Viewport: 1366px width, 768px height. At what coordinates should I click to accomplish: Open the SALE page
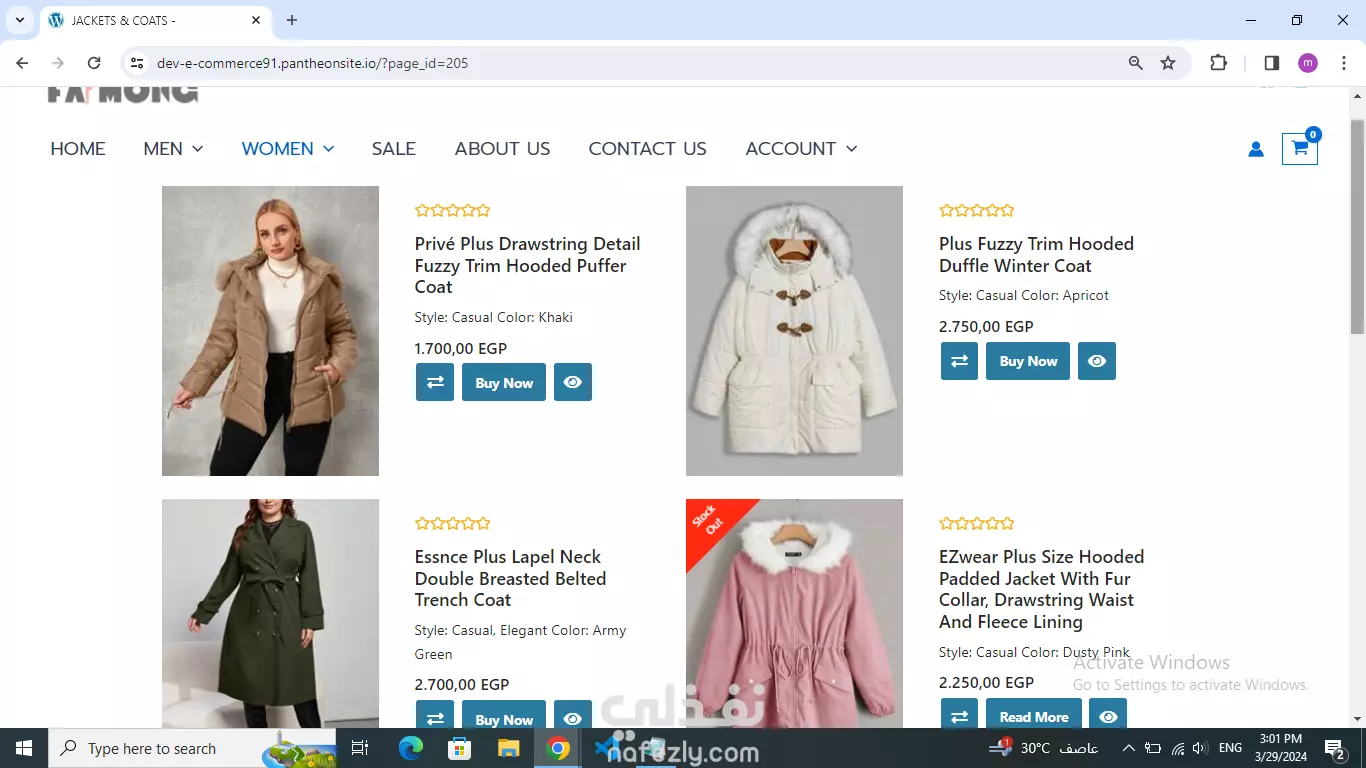click(x=394, y=148)
